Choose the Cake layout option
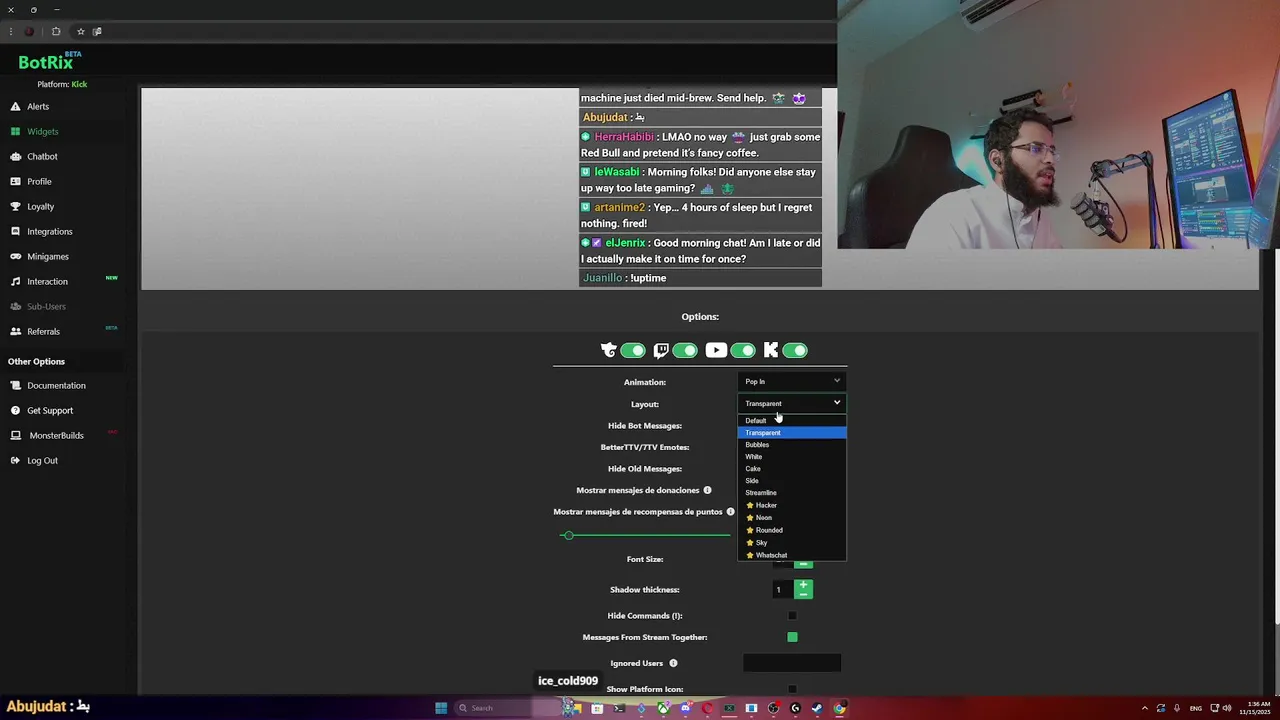This screenshot has width=1280, height=720. [x=792, y=468]
